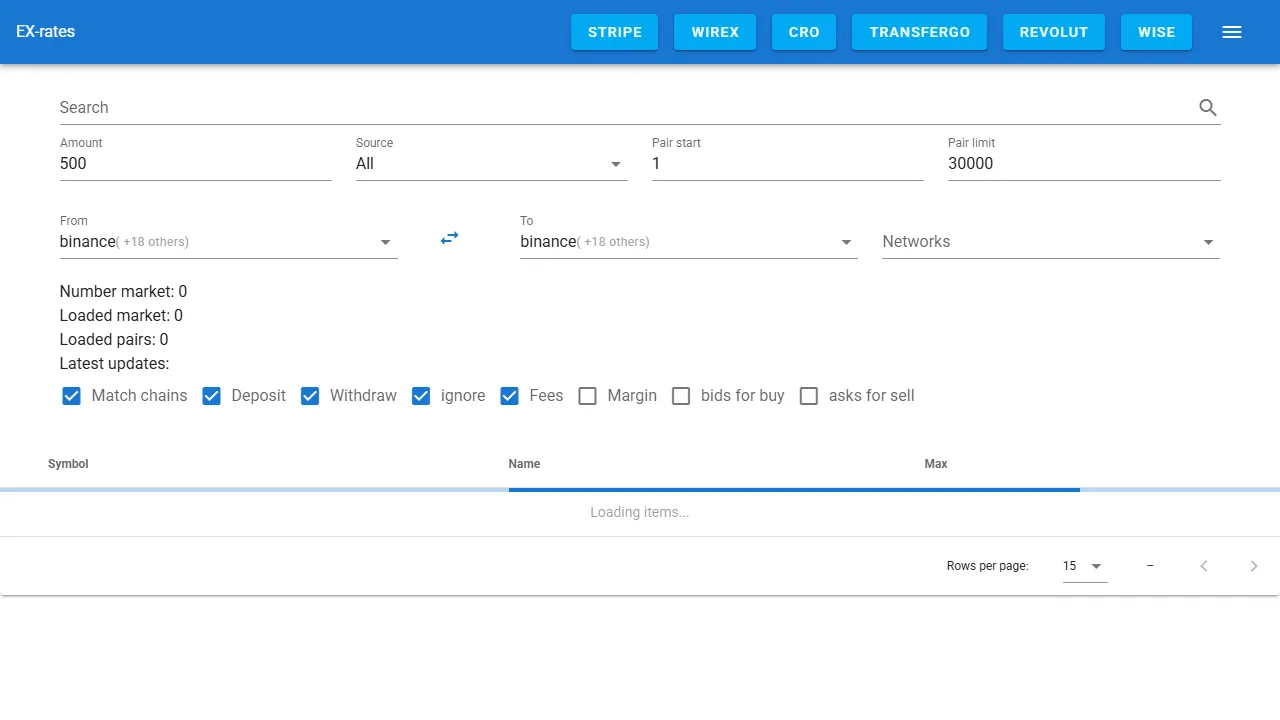
Task: Check the bids for buy option
Action: click(681, 396)
